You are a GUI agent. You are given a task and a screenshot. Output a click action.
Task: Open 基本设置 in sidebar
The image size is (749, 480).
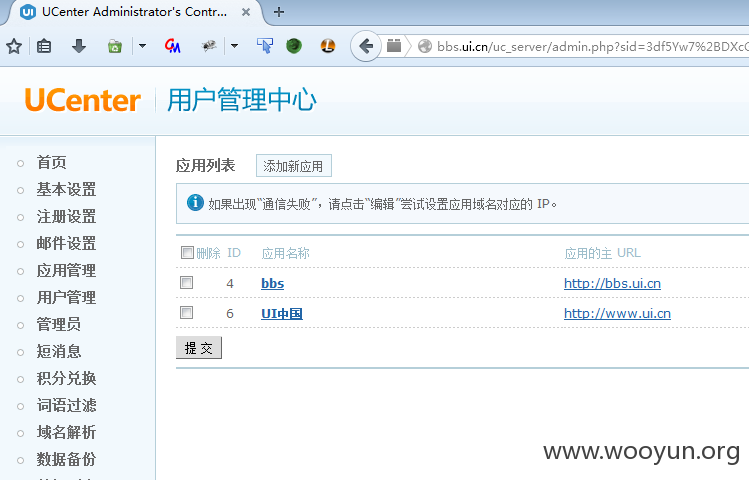[66, 189]
